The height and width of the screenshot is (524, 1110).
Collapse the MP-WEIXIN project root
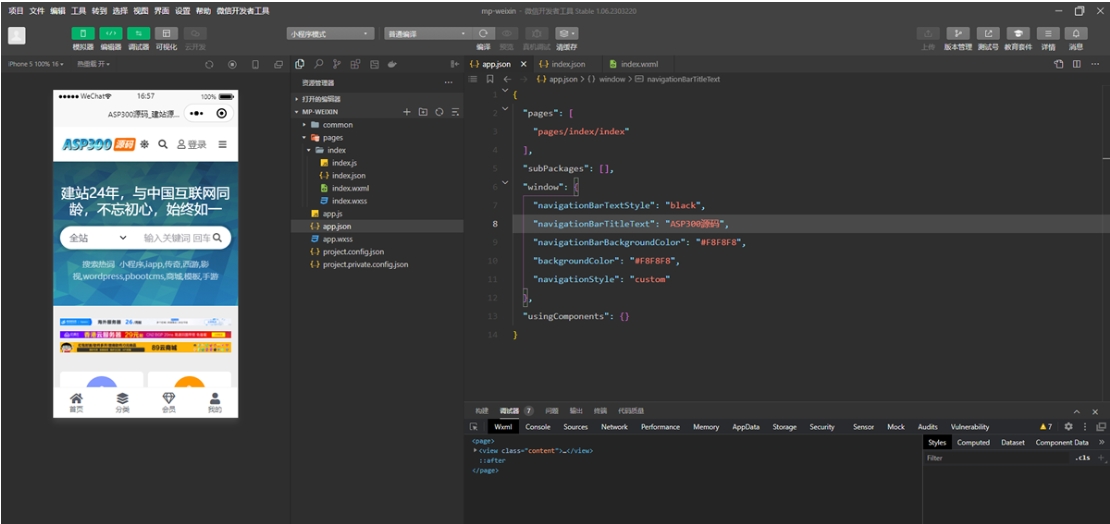(x=321, y=112)
